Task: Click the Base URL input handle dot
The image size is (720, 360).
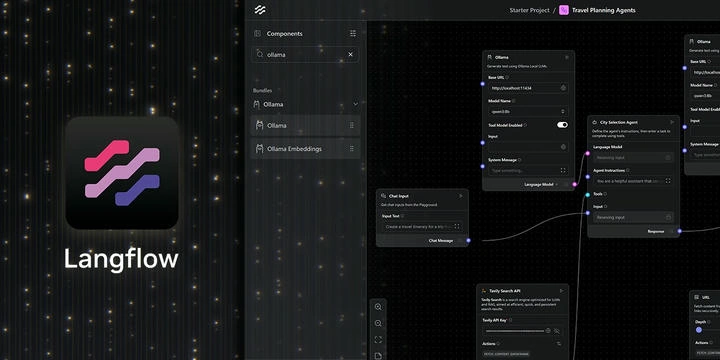Action: (482, 84)
